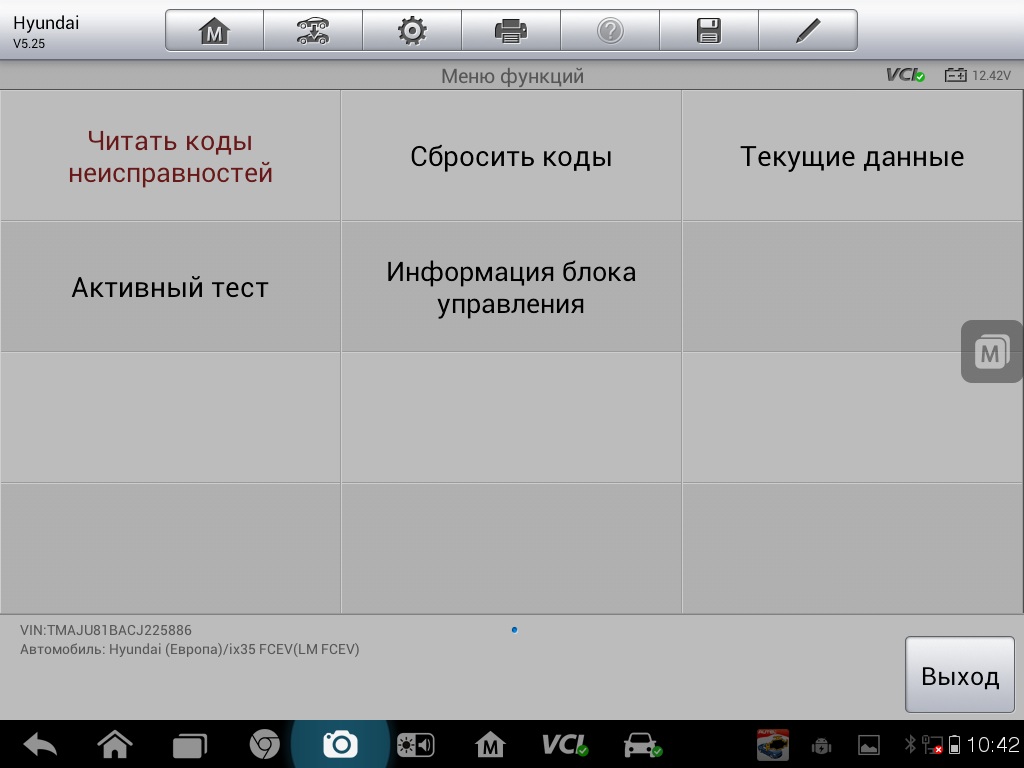The image size is (1024, 768).
Task: Open Текущие данные live data
Action: click(x=852, y=157)
